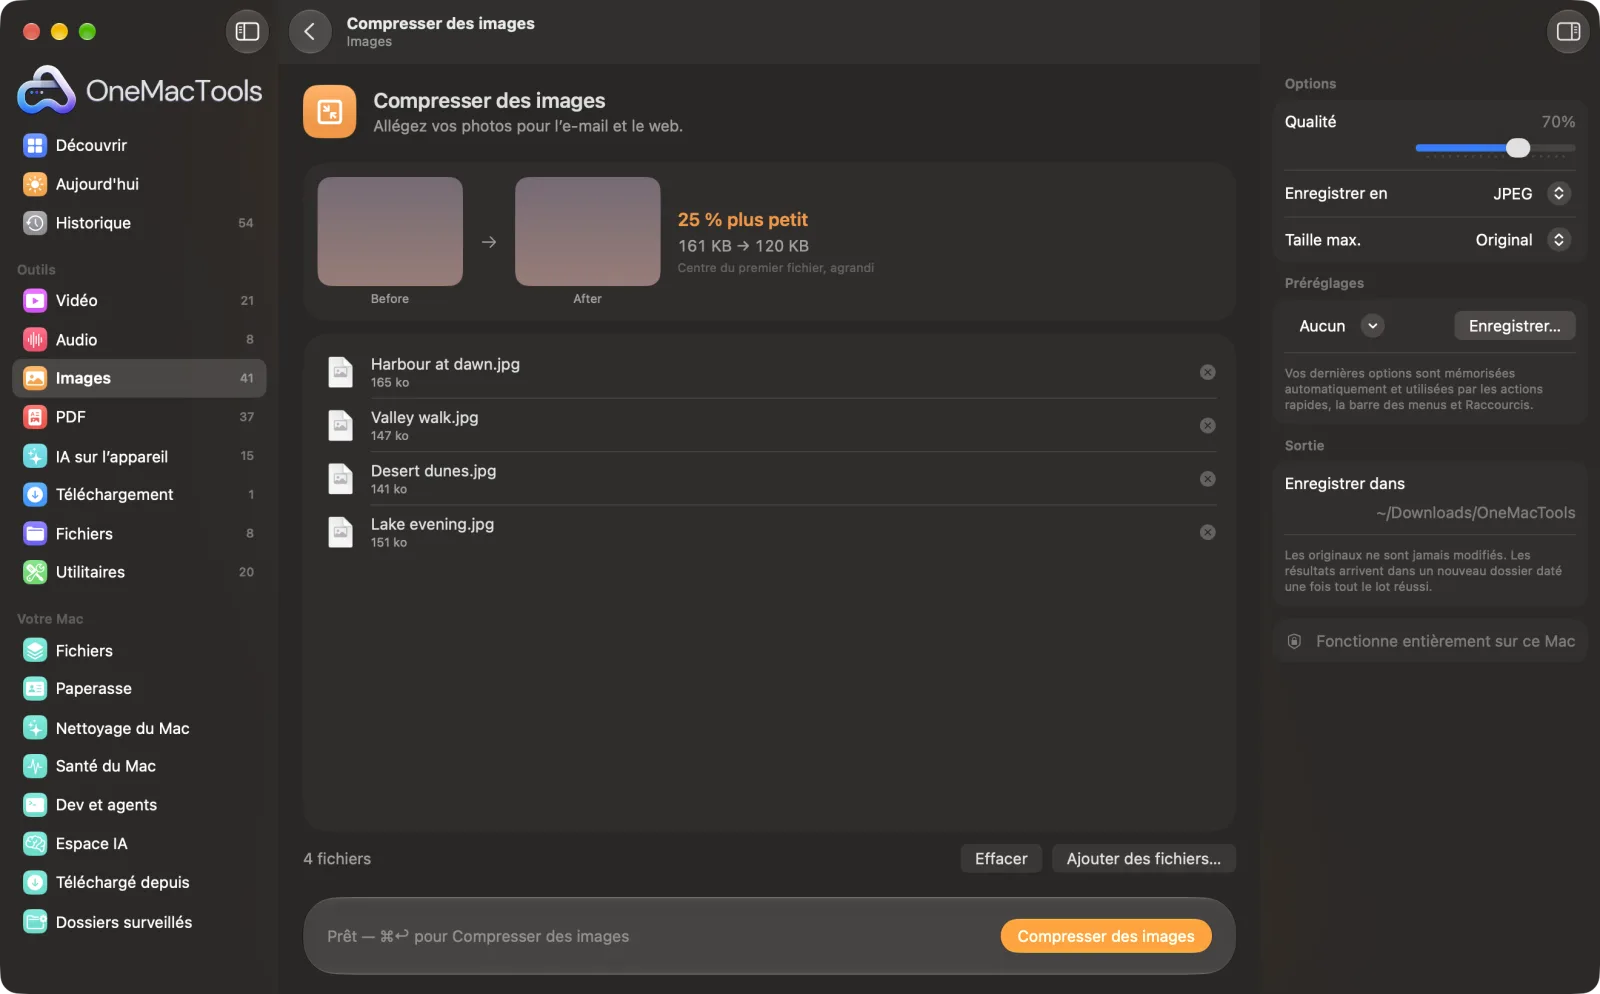Viewport: 1600px width, 994px height.
Task: Open the Historique section
Action: [139, 223]
